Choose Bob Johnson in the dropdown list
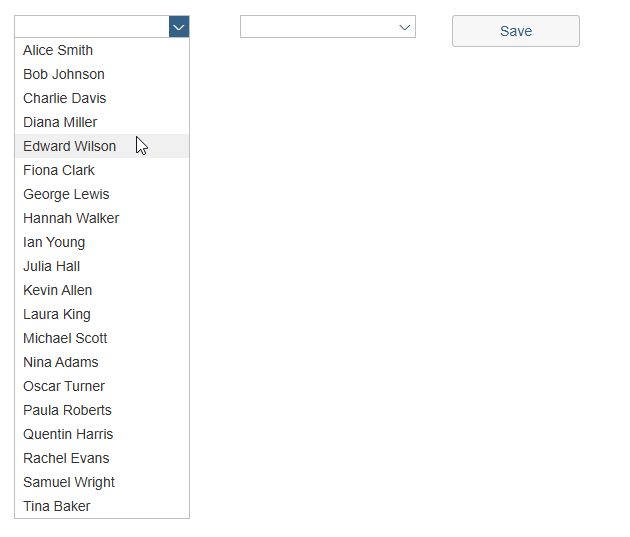 (64, 74)
